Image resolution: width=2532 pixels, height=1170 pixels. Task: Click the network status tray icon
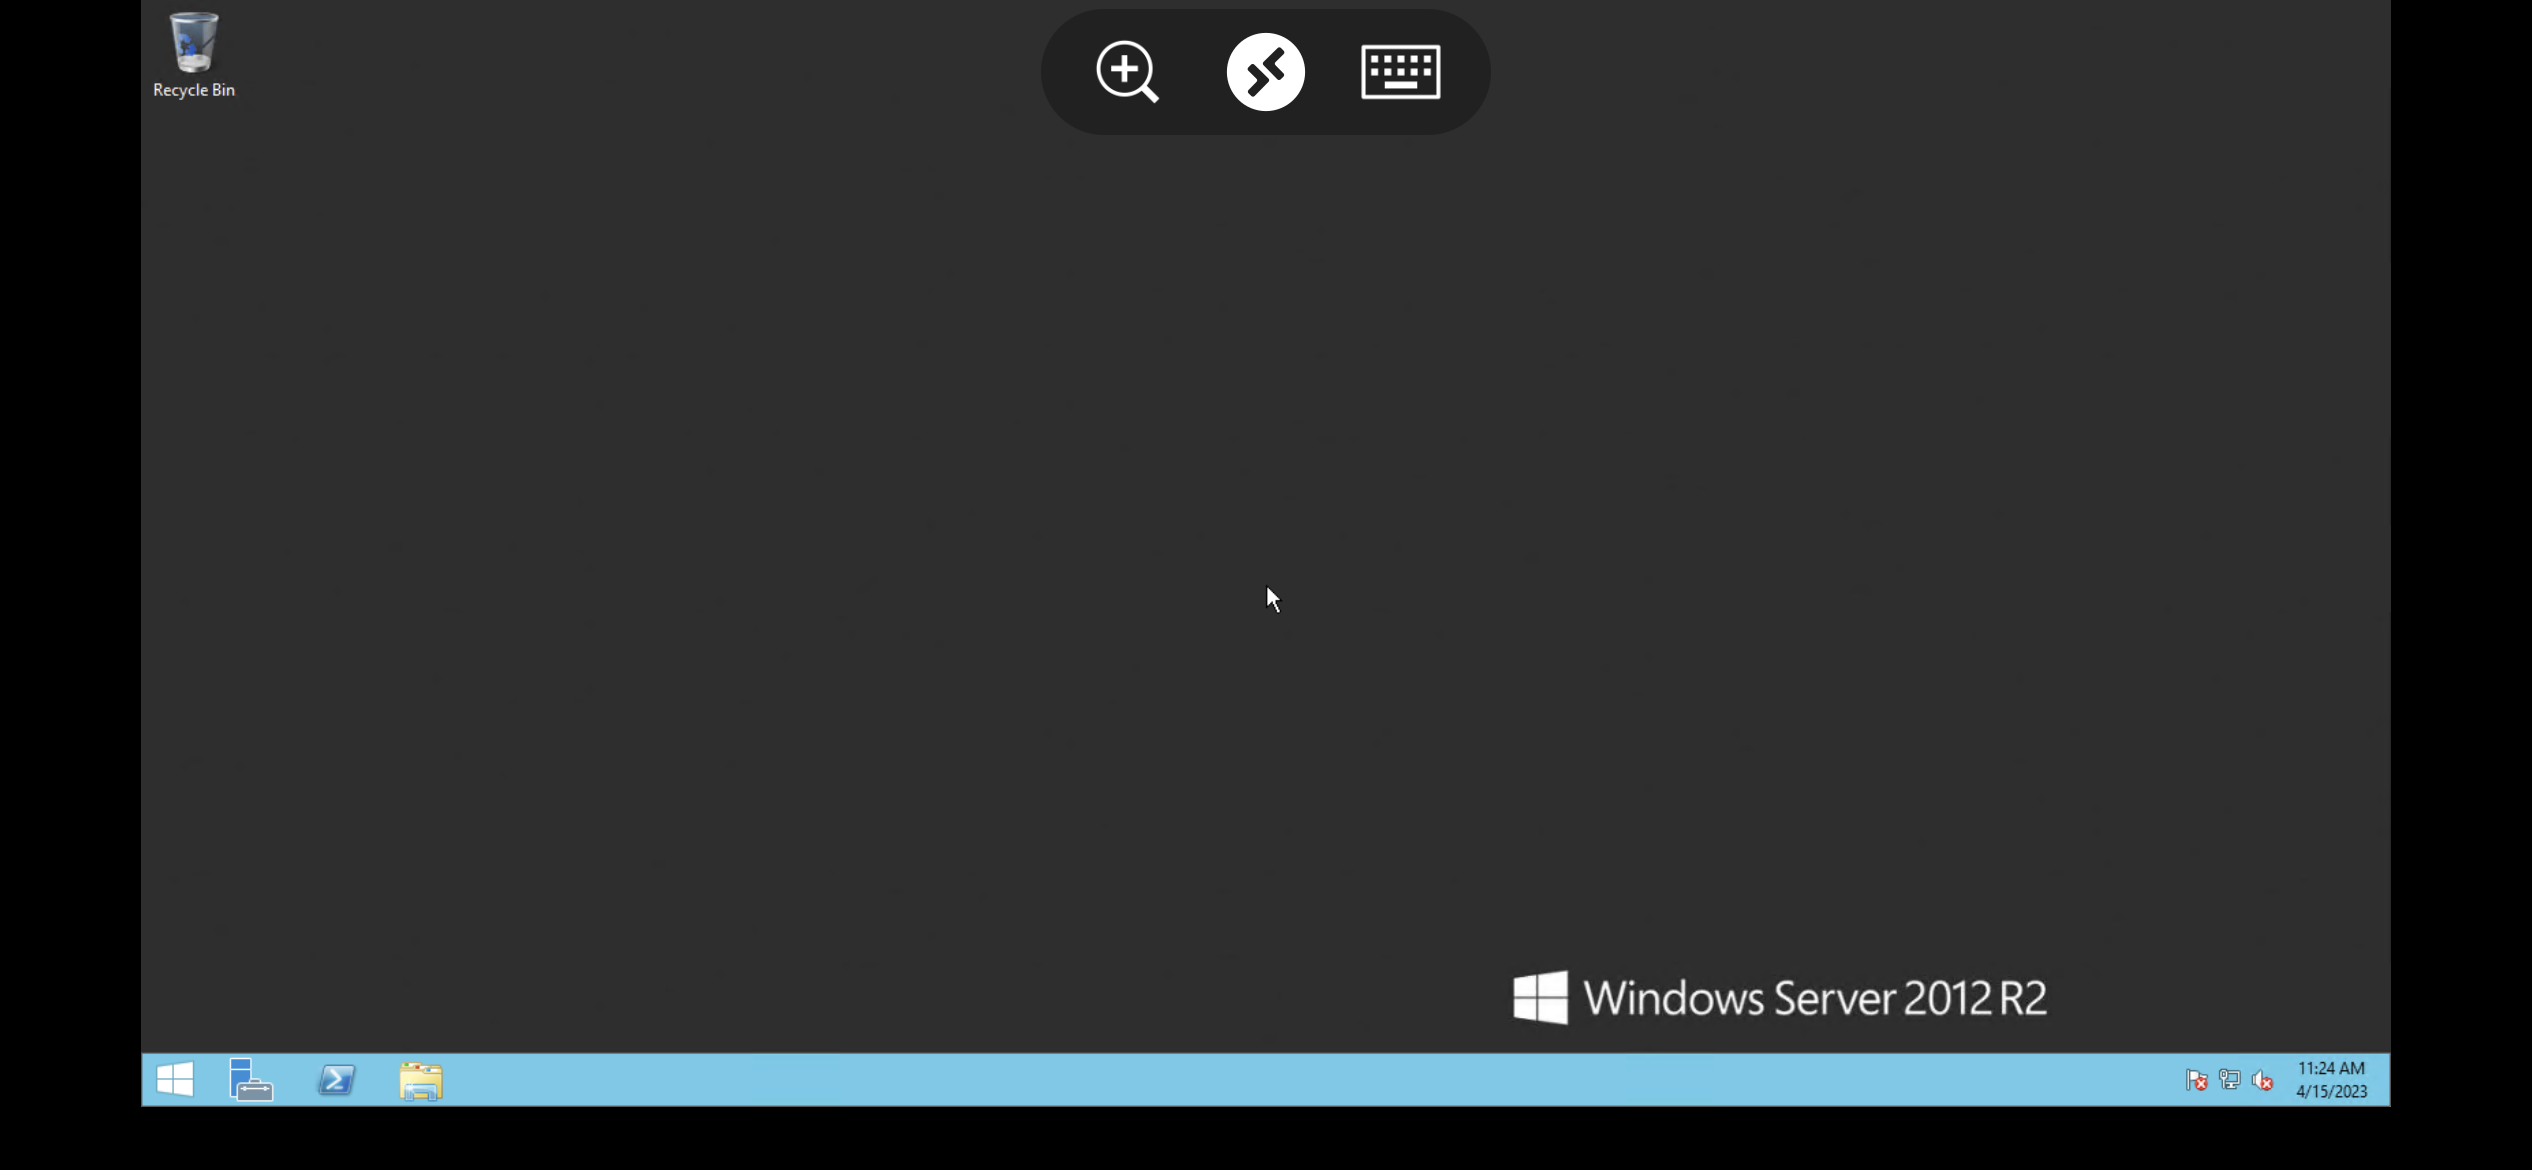pyautogui.click(x=2229, y=1080)
